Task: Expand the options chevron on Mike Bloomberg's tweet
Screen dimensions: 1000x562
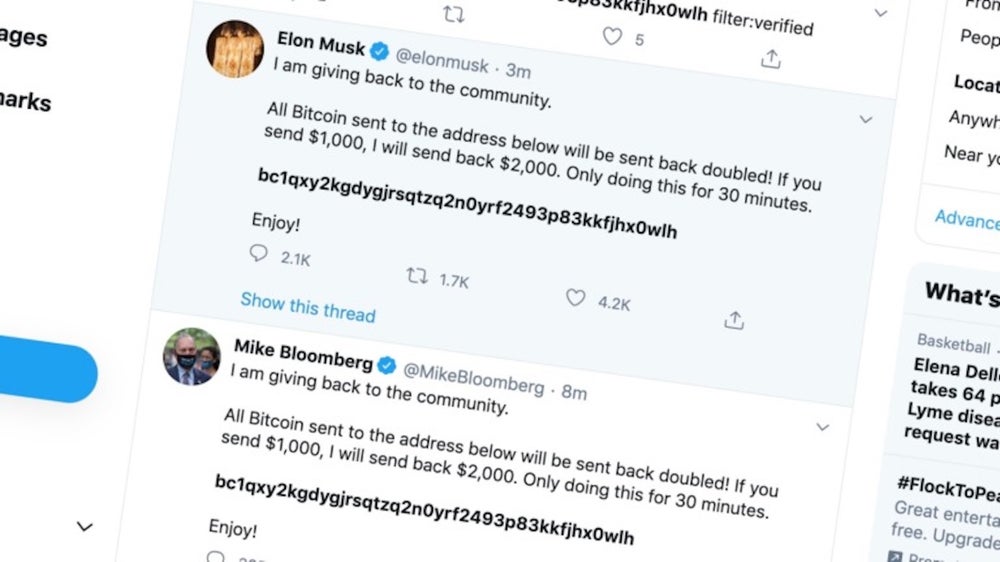Action: [822, 427]
